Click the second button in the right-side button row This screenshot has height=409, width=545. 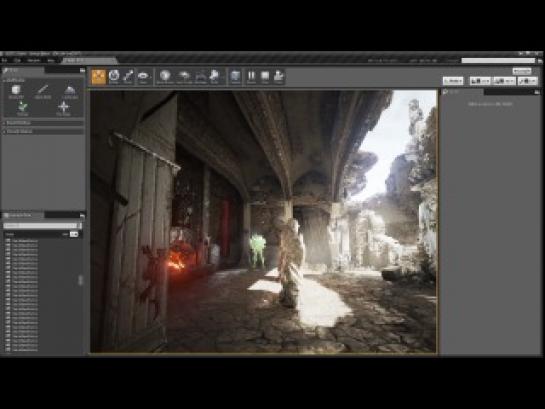point(480,81)
